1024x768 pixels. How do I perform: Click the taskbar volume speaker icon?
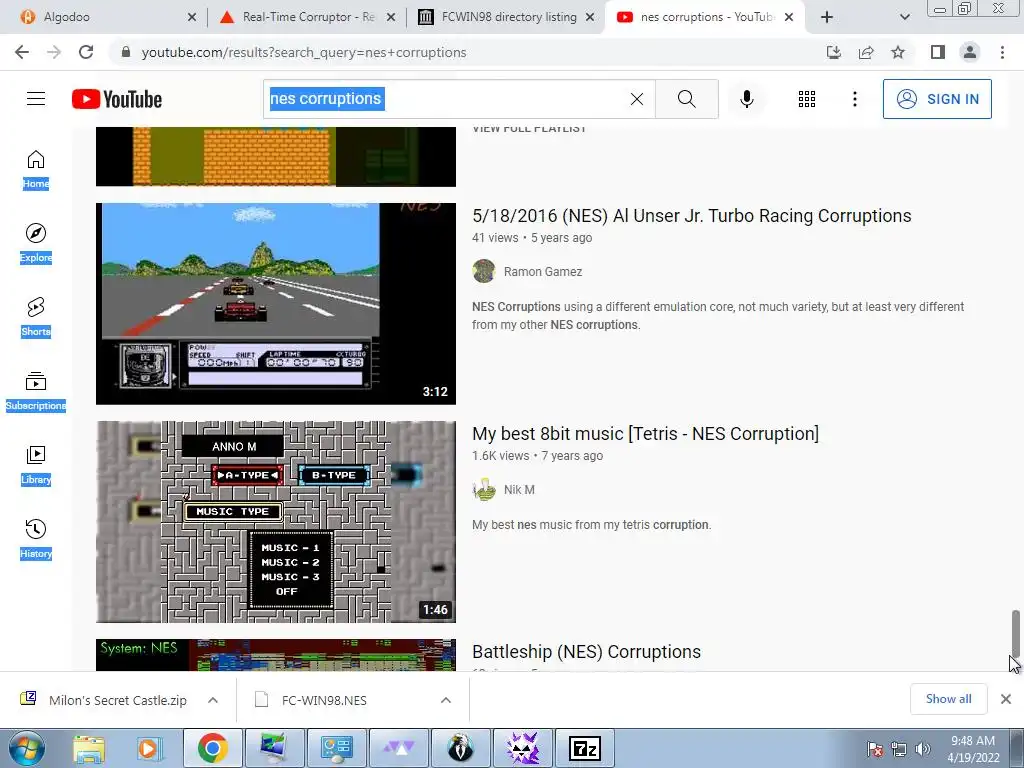pyautogui.click(x=923, y=749)
